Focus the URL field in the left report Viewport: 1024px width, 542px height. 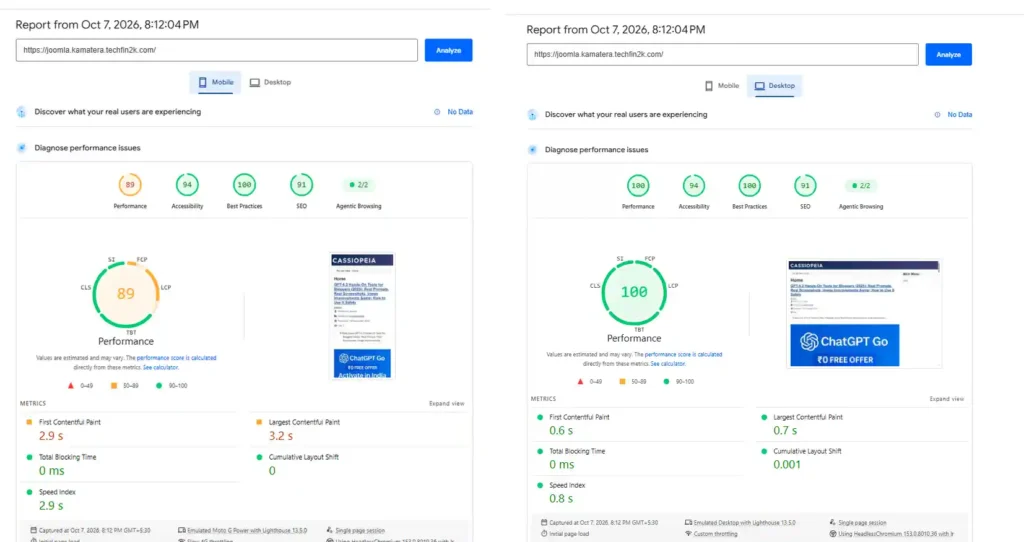(x=217, y=50)
